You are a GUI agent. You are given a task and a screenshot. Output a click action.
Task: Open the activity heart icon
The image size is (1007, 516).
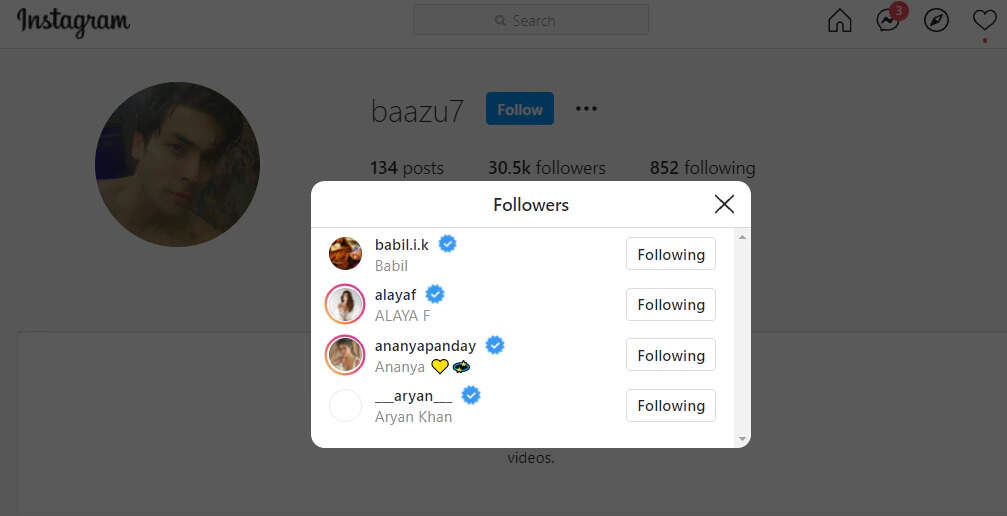[x=985, y=21]
